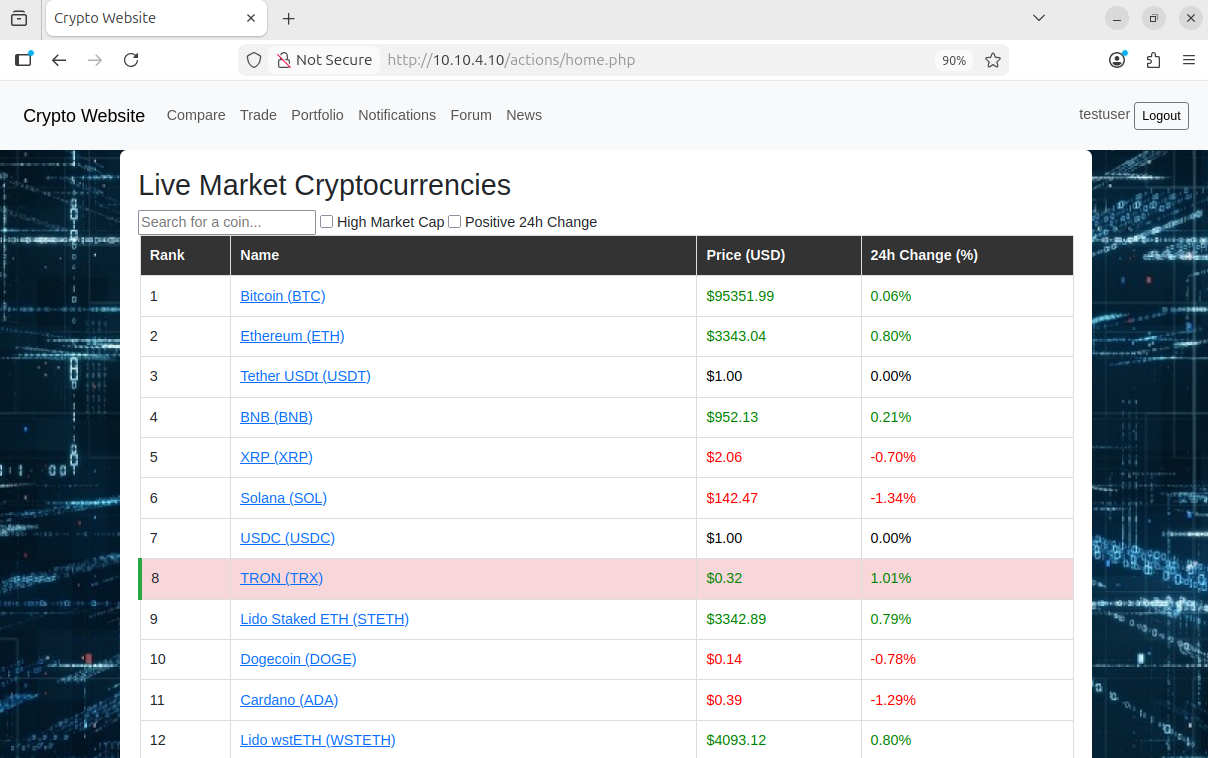Open the Firefox account profile icon
Viewport: 1208px width, 758px height.
(x=1117, y=60)
